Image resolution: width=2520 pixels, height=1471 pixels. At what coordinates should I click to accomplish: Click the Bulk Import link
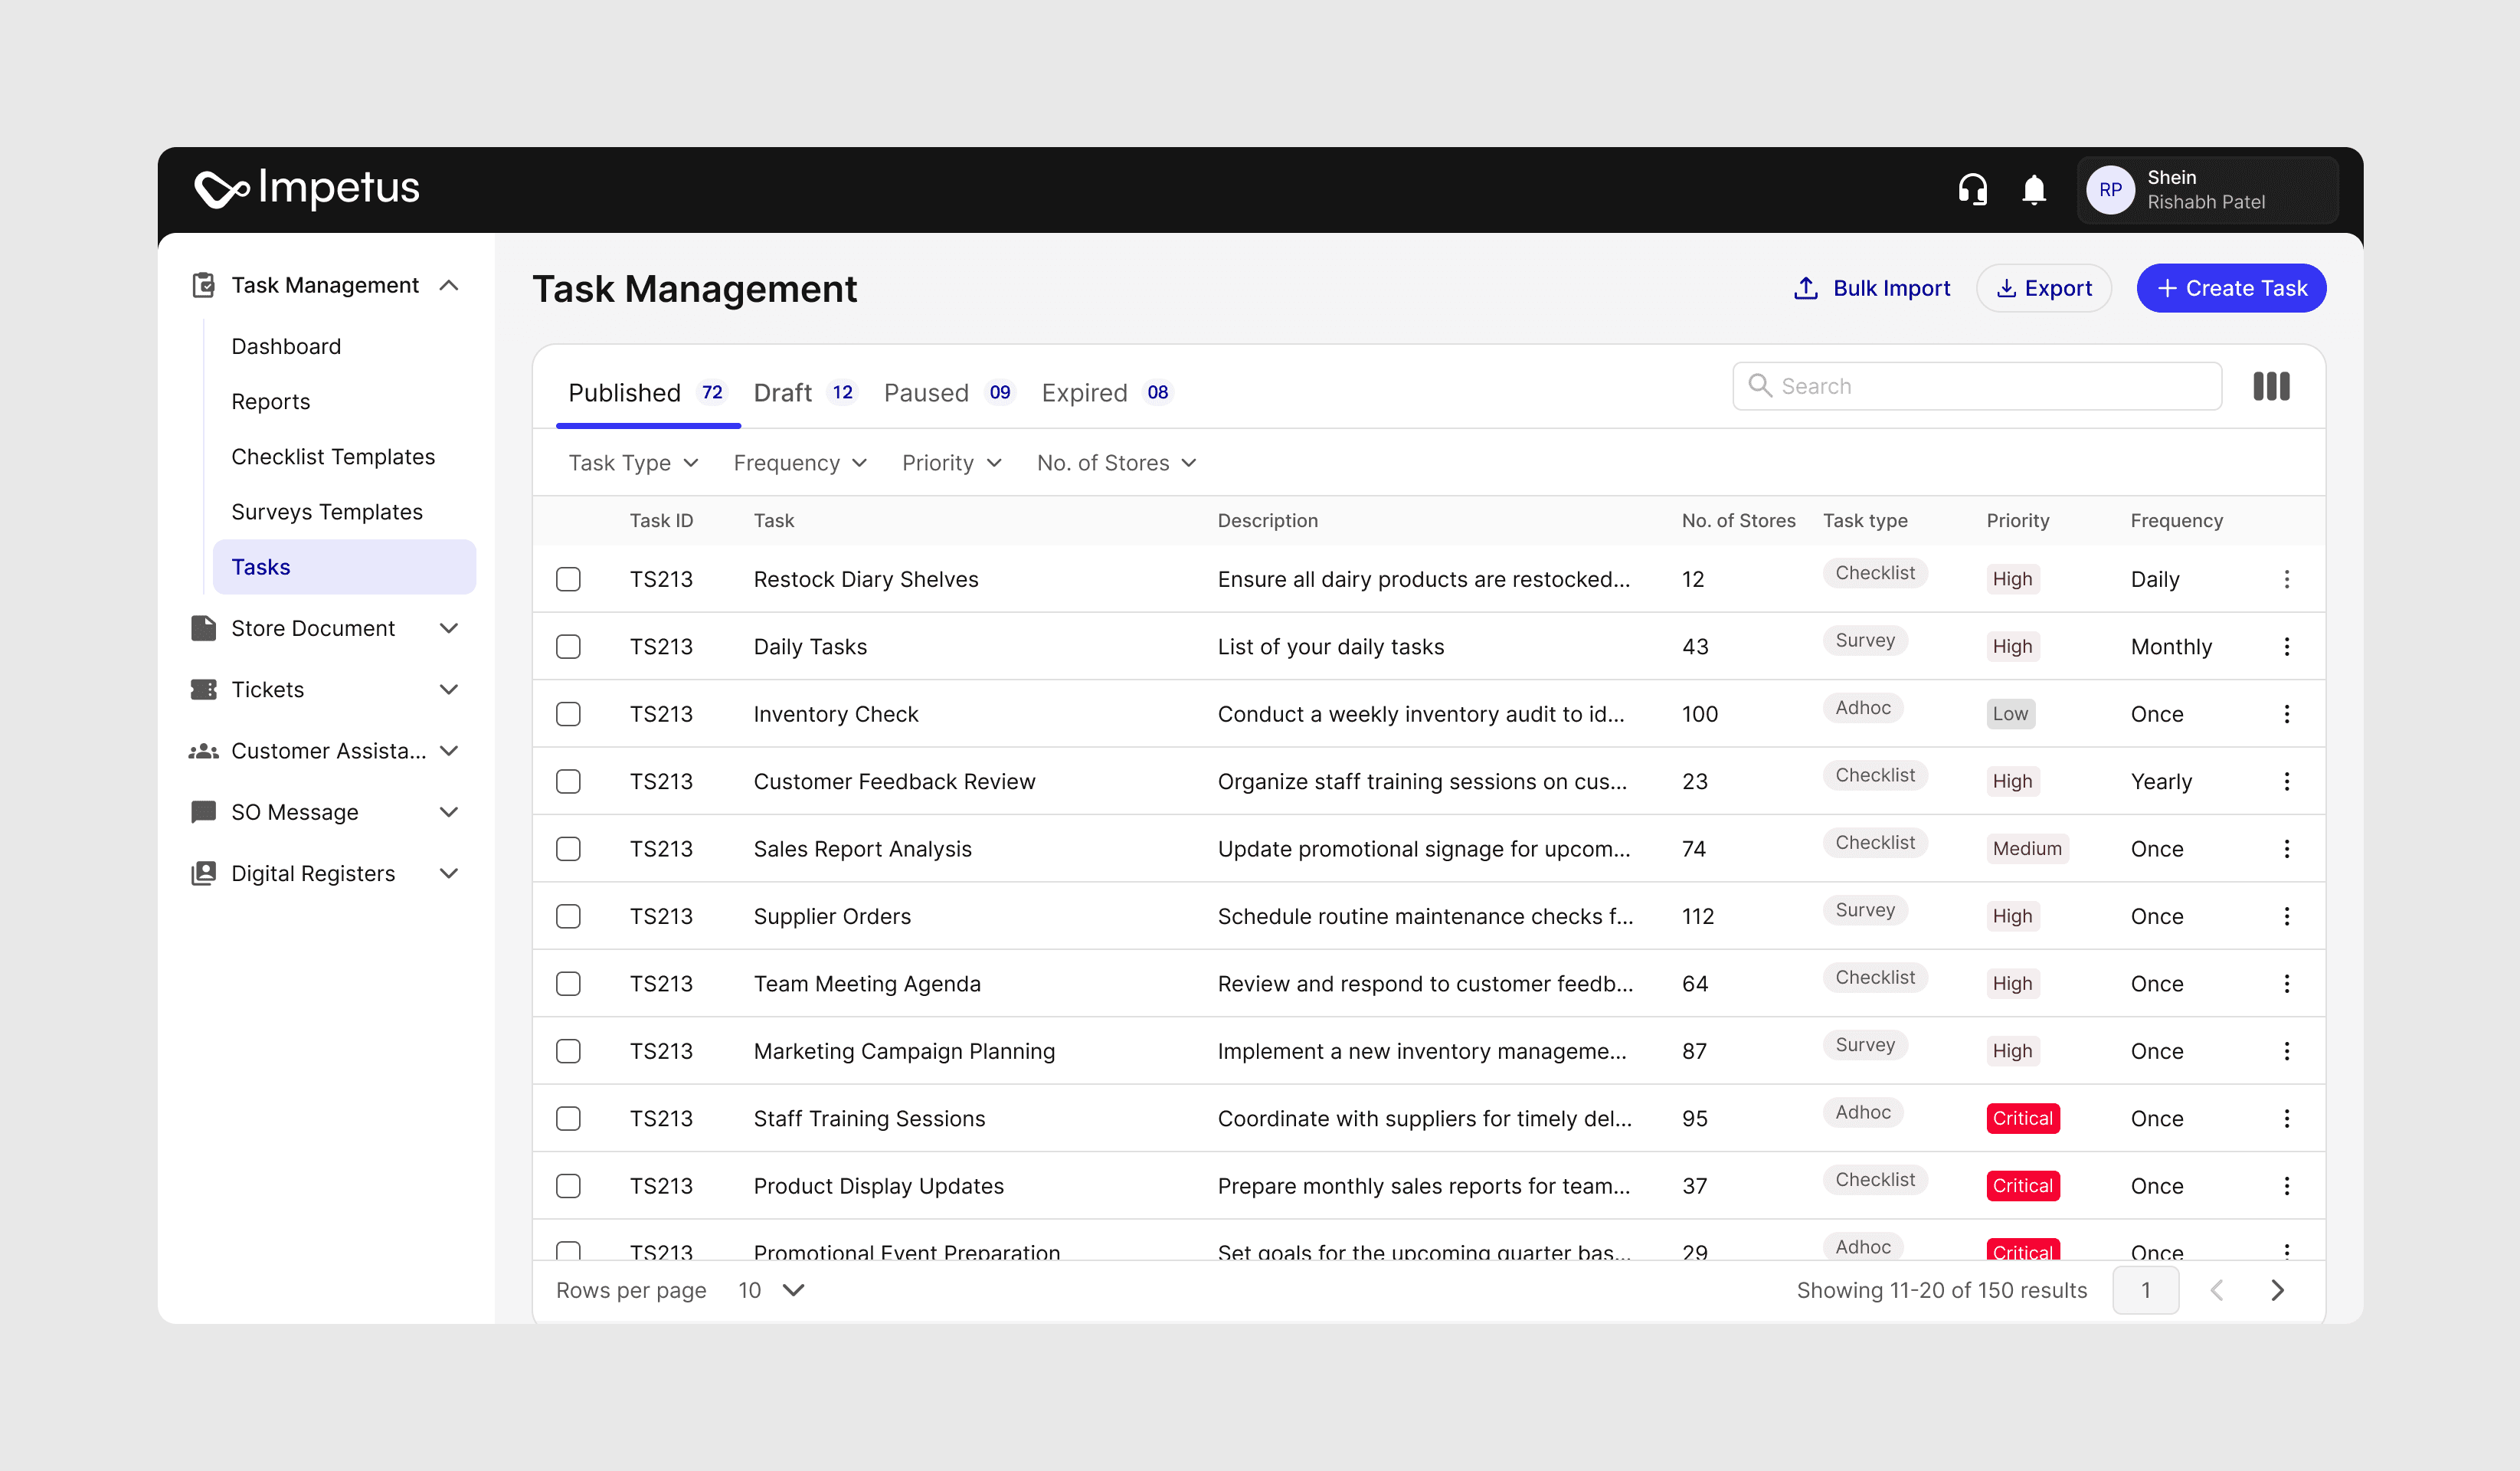(x=1871, y=288)
